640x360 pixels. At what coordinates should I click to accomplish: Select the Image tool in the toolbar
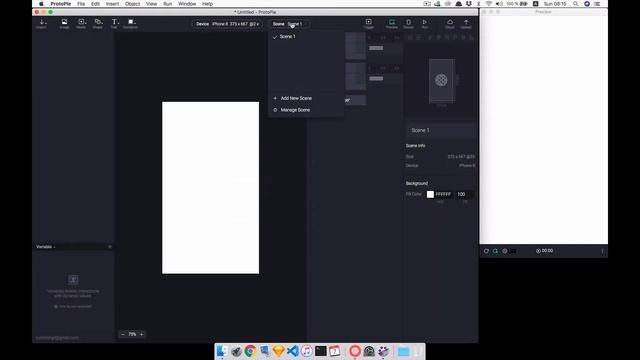click(64, 24)
